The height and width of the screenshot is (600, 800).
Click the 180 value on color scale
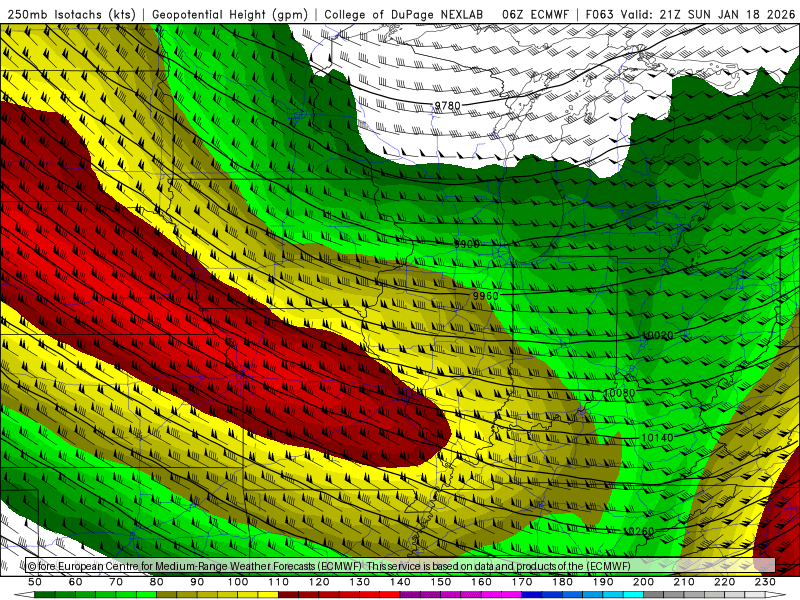pyautogui.click(x=563, y=582)
